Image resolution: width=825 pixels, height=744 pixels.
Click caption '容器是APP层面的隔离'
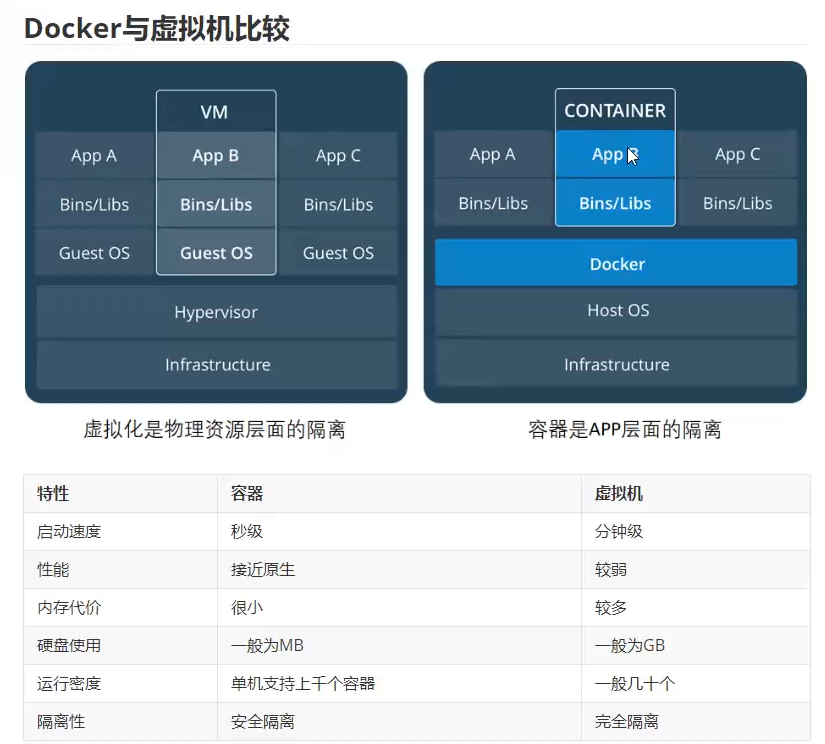pyautogui.click(x=625, y=429)
